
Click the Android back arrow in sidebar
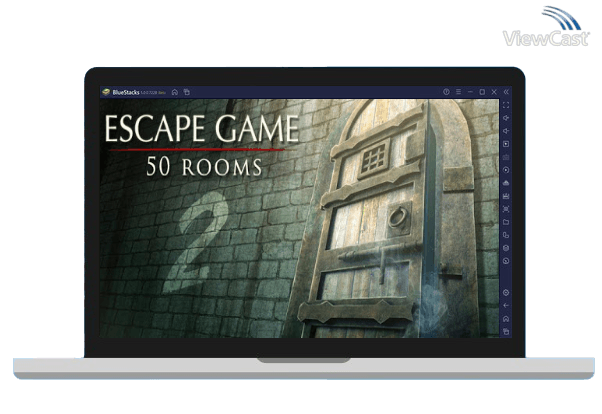pyautogui.click(x=506, y=306)
